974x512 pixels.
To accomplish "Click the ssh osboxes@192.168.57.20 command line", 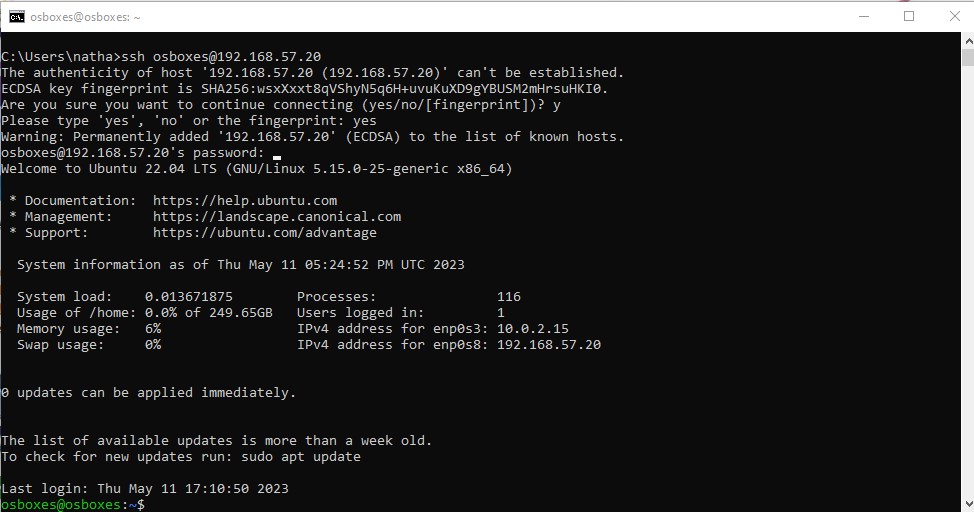I will click(161, 57).
